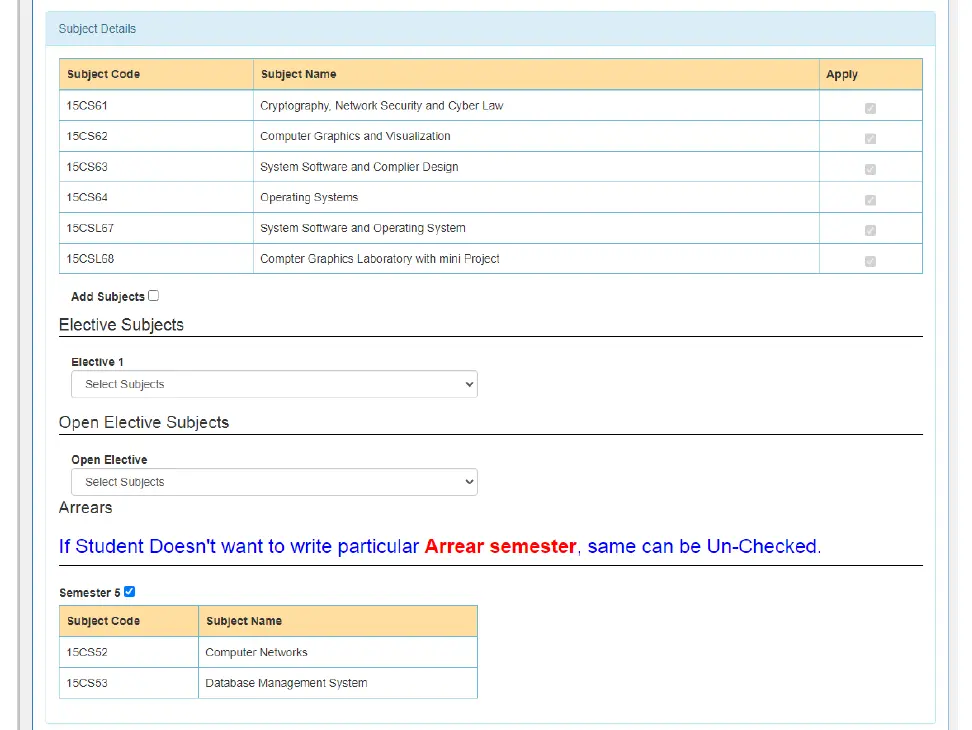This screenshot has height=730, width=972.
Task: Click the Add Subjects label
Action: pyautogui.click(x=107, y=297)
